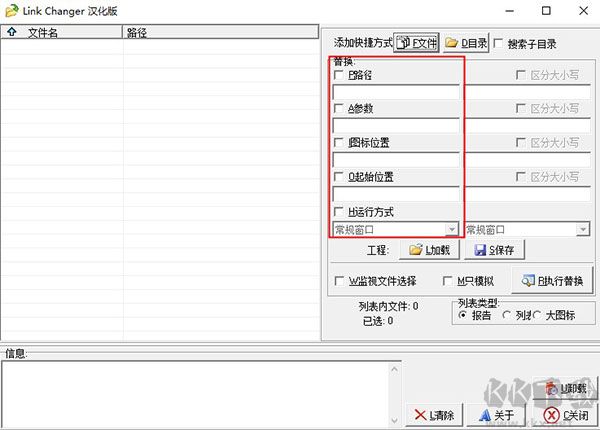The height and width of the screenshot is (430, 600).
Task: Select the 报告 list type radio
Action: point(463,315)
